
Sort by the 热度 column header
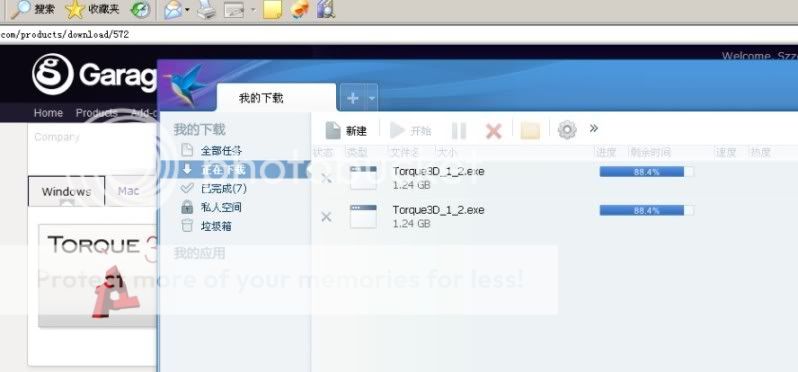click(760, 152)
